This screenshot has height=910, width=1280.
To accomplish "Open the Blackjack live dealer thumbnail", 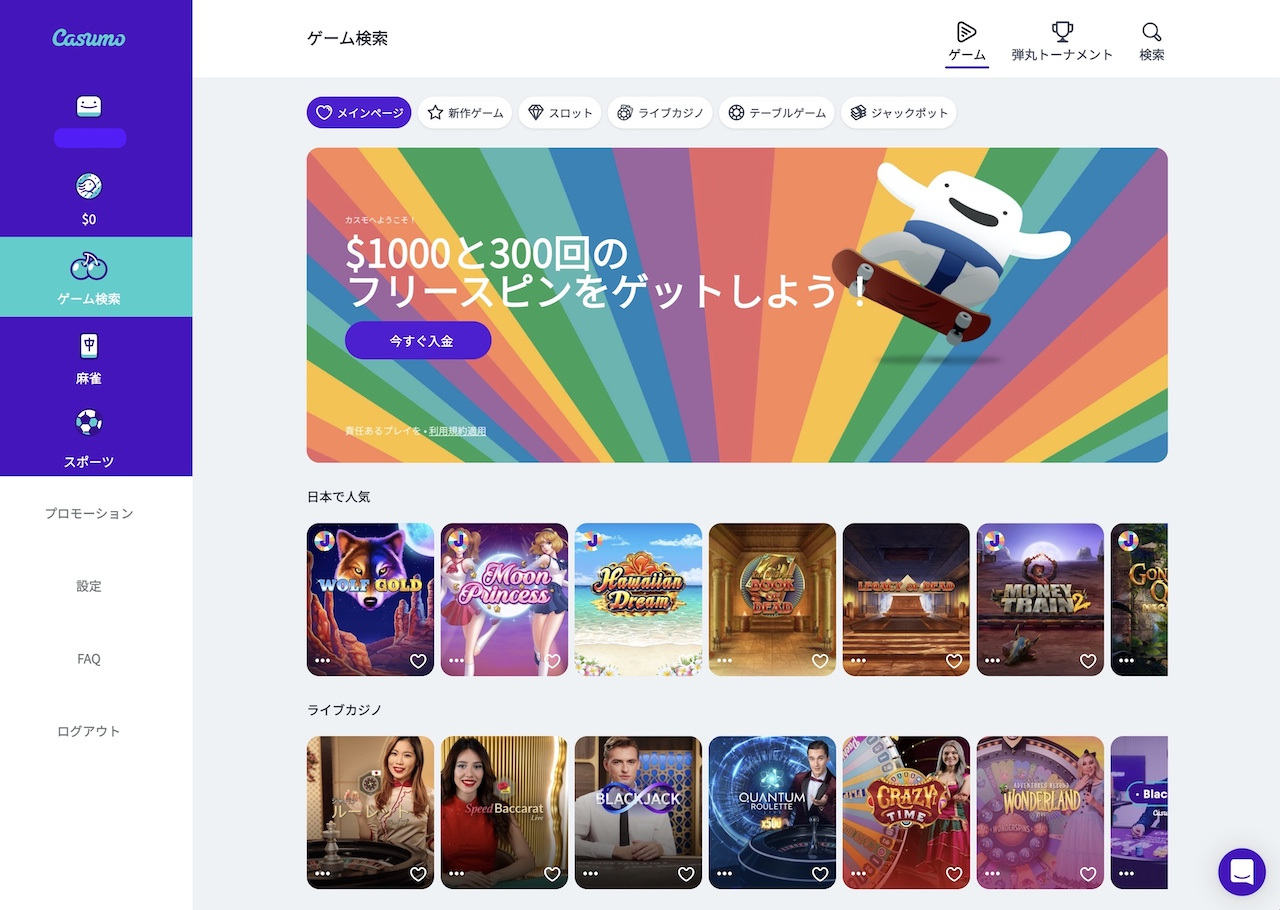I will 638,812.
